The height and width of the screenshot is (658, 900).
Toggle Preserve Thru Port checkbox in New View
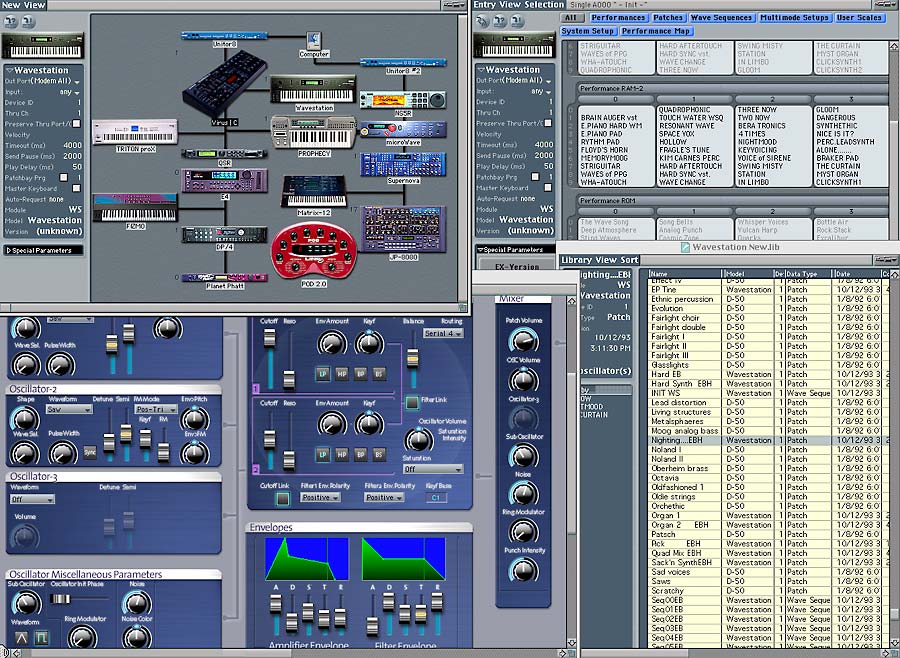coord(76,124)
